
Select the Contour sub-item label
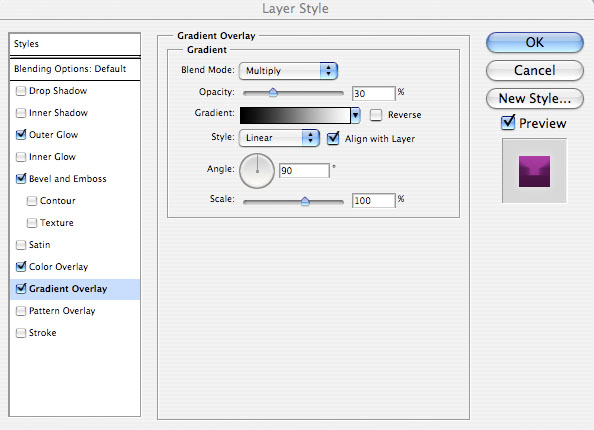58,201
